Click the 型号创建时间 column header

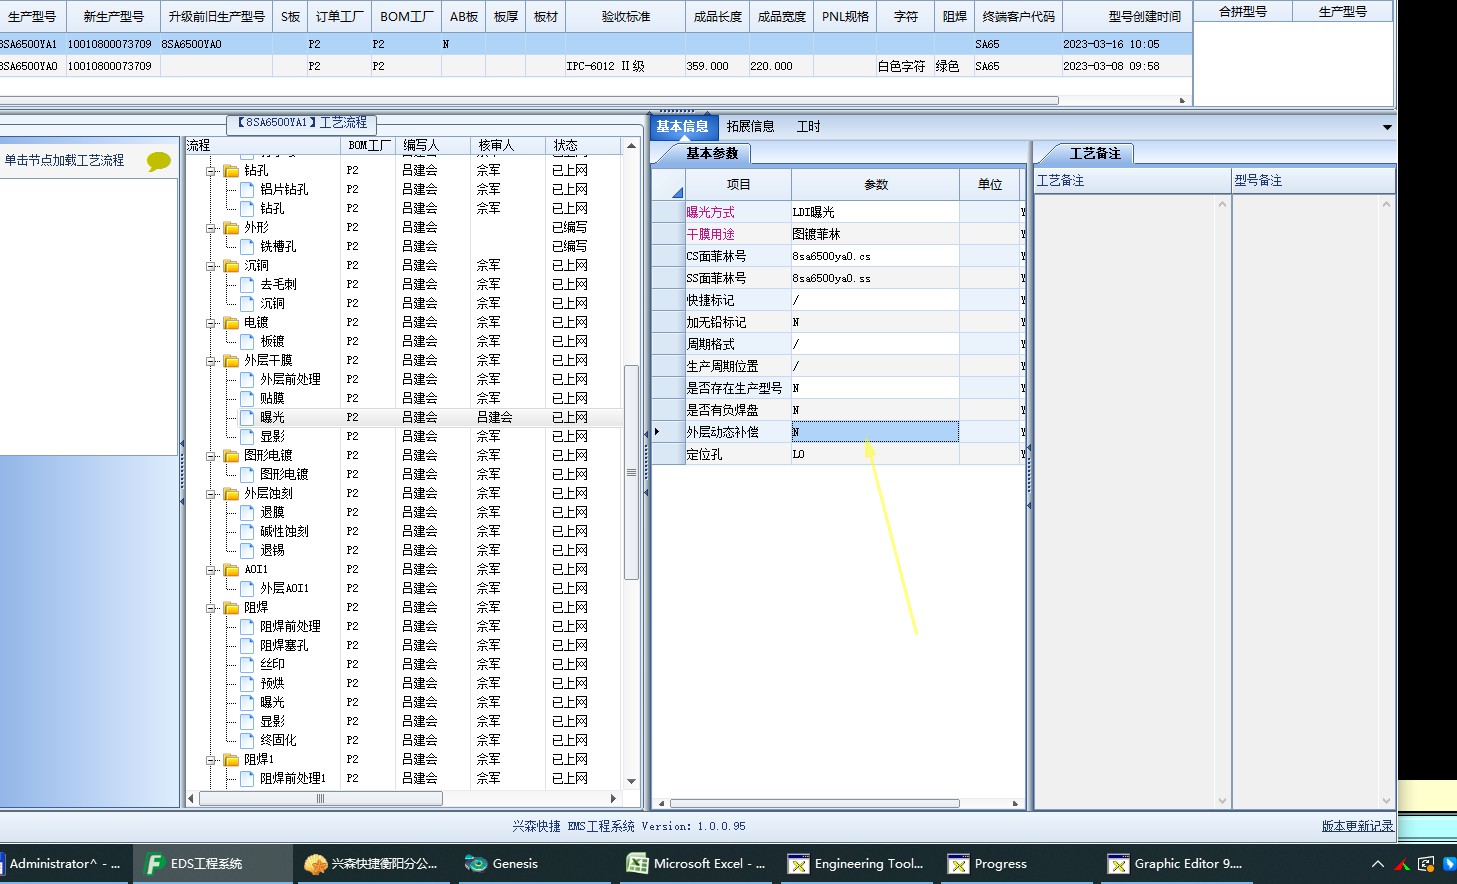1127,16
